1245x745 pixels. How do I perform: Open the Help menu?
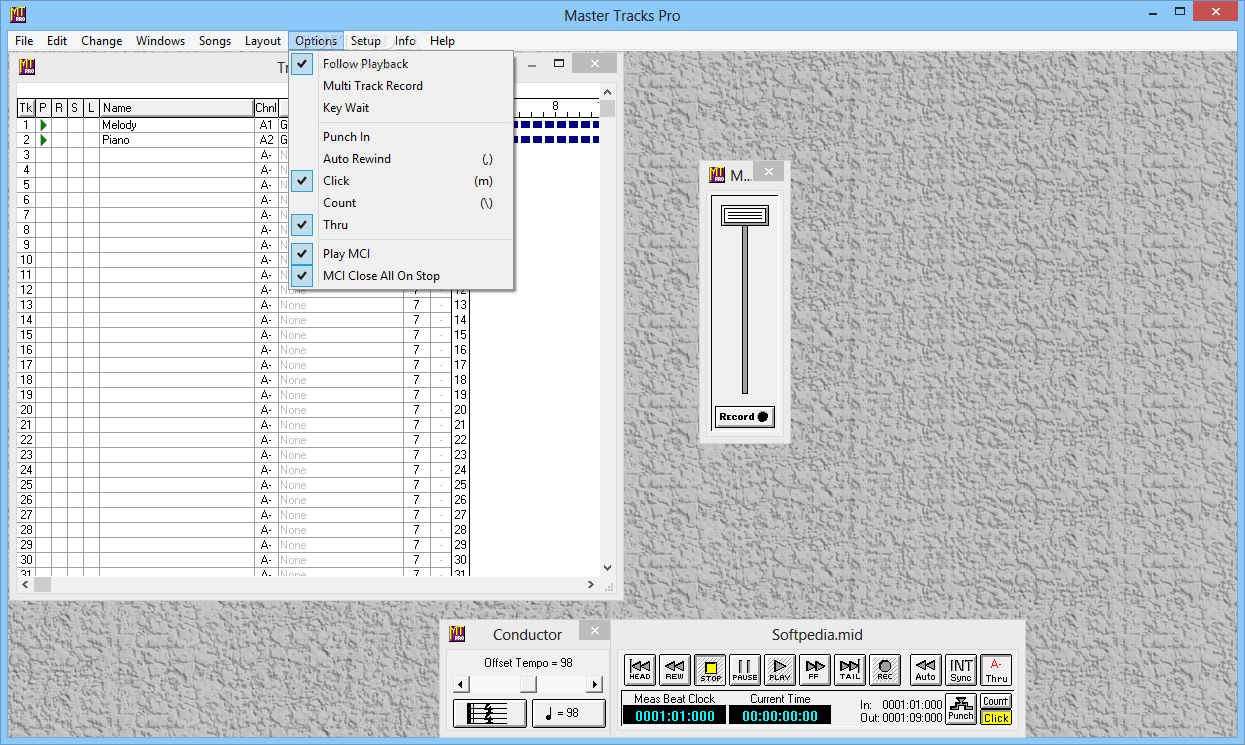(442, 41)
